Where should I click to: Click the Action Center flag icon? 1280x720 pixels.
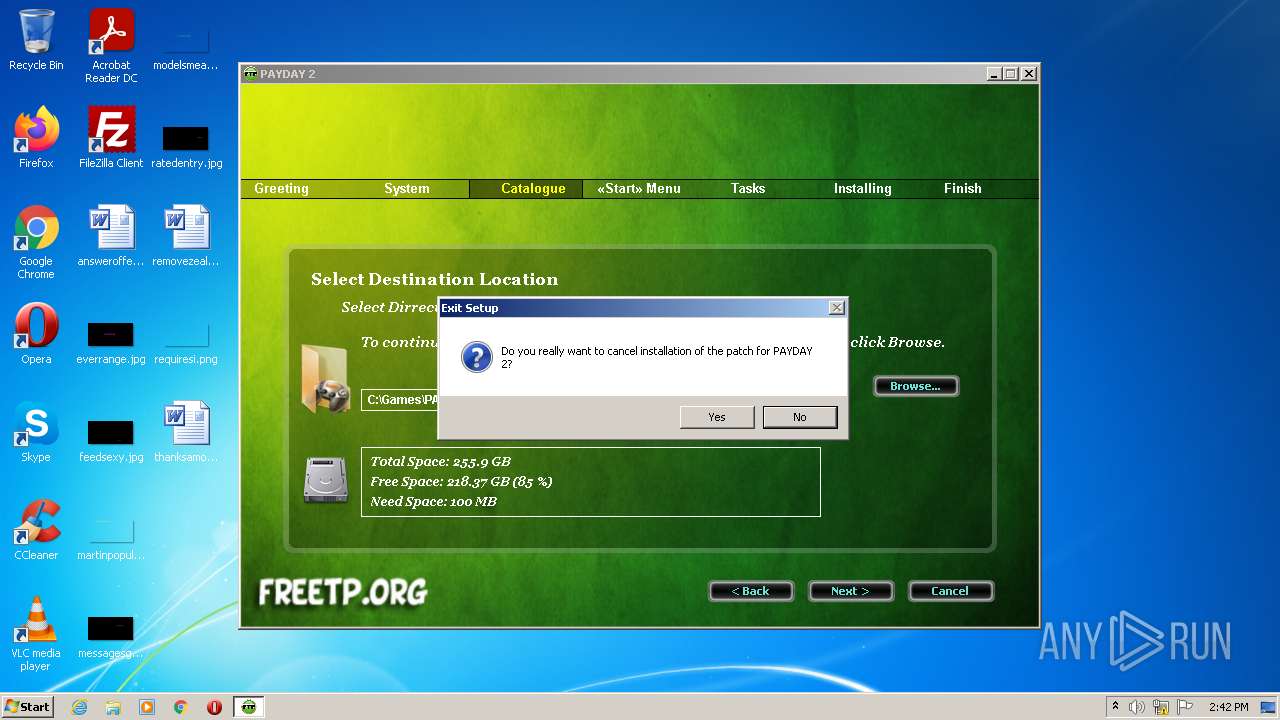click(1185, 707)
